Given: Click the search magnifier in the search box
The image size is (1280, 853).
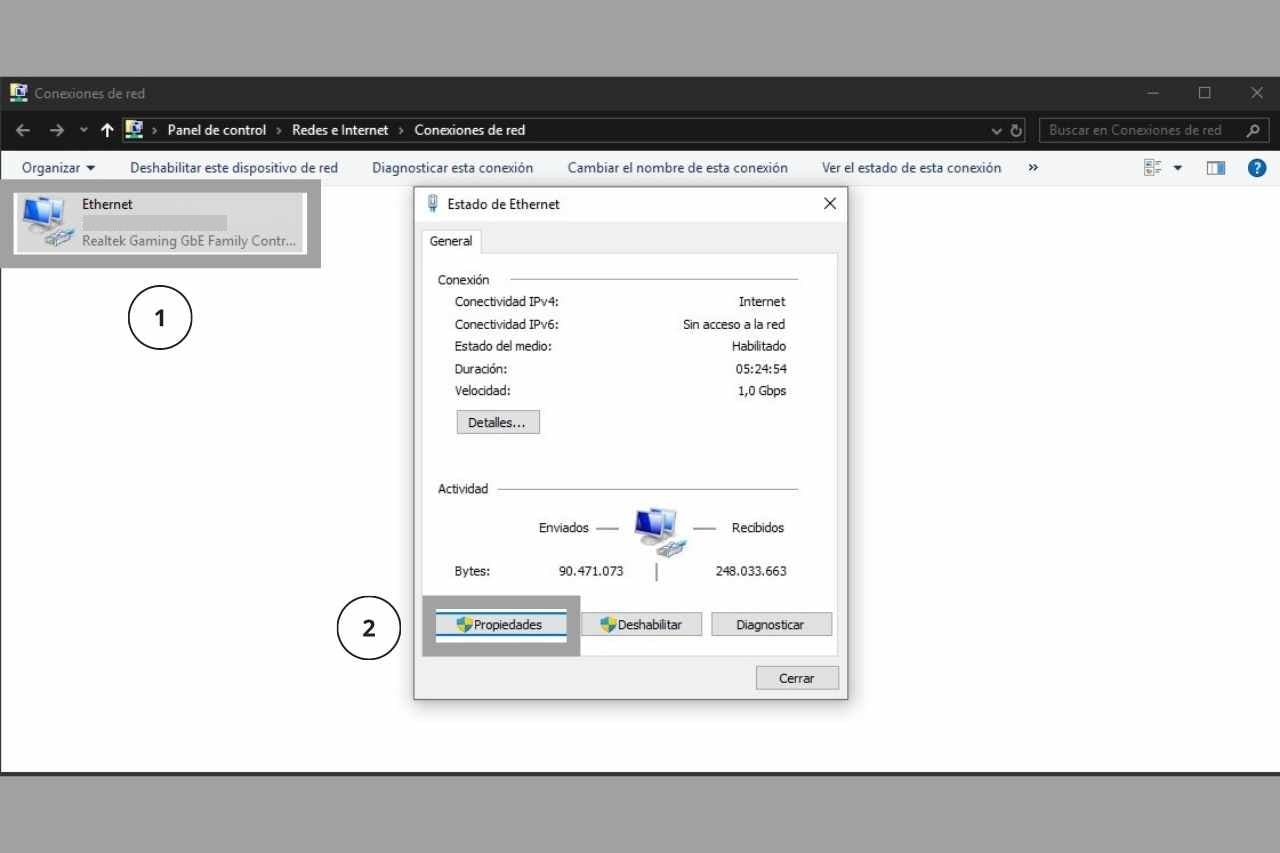Looking at the screenshot, I should (1254, 130).
